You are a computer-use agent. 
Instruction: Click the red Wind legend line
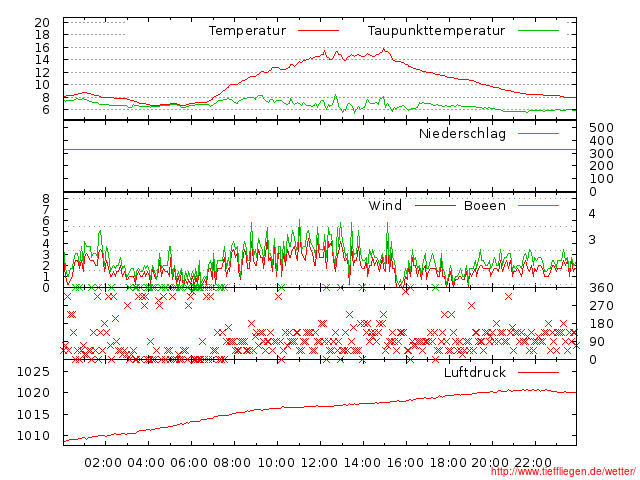[x=435, y=205]
